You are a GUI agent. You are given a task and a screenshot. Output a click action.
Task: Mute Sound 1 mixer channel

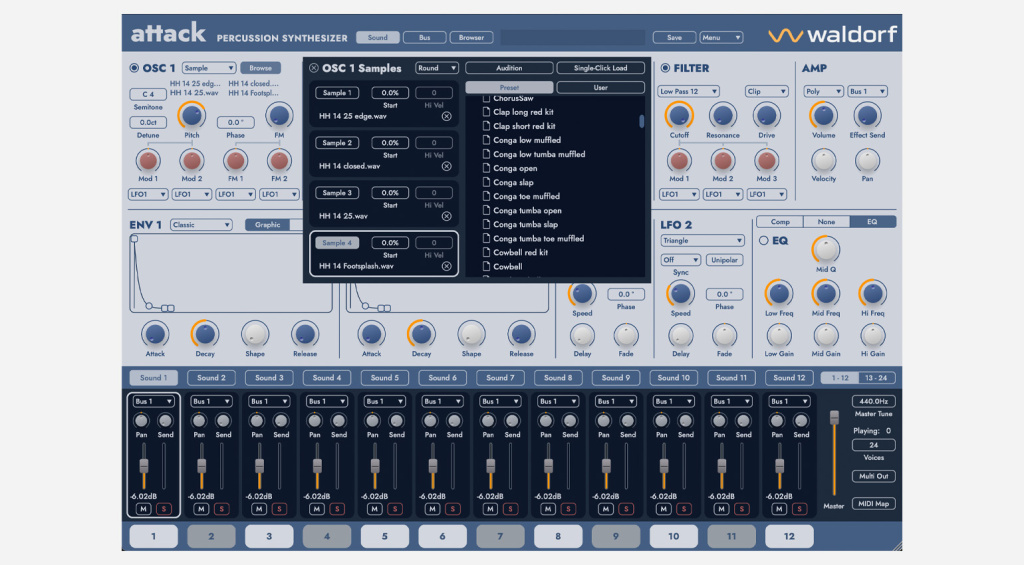144,509
